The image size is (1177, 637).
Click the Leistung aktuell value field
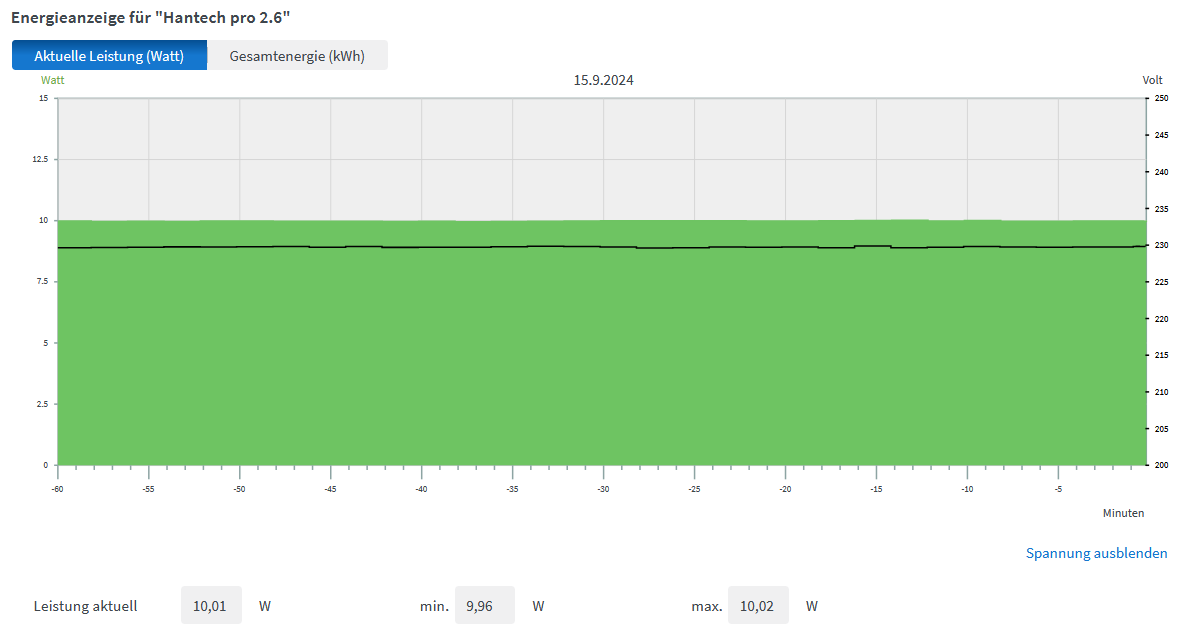pyautogui.click(x=211, y=606)
